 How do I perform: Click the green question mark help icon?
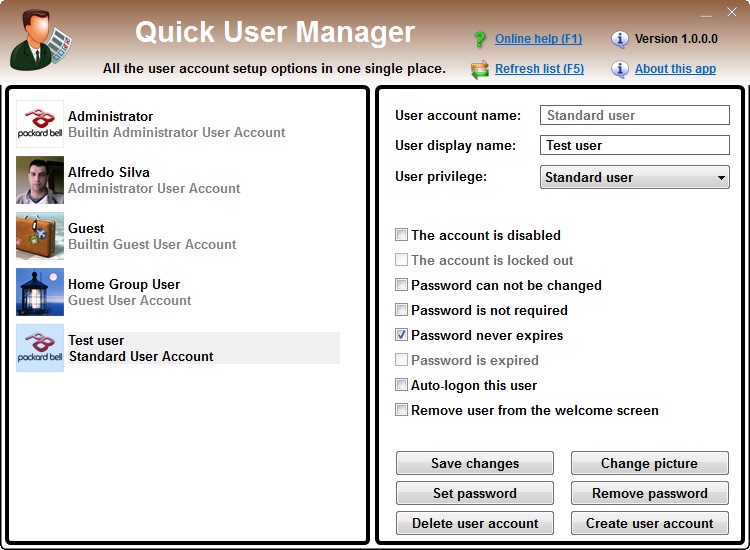tap(479, 39)
